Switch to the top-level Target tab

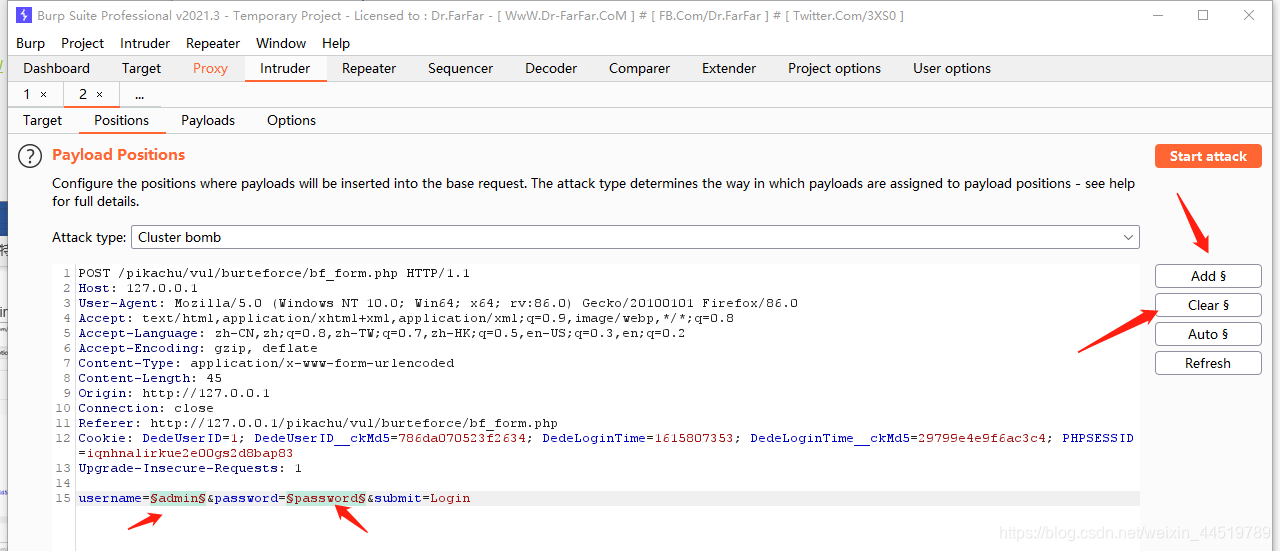point(141,68)
